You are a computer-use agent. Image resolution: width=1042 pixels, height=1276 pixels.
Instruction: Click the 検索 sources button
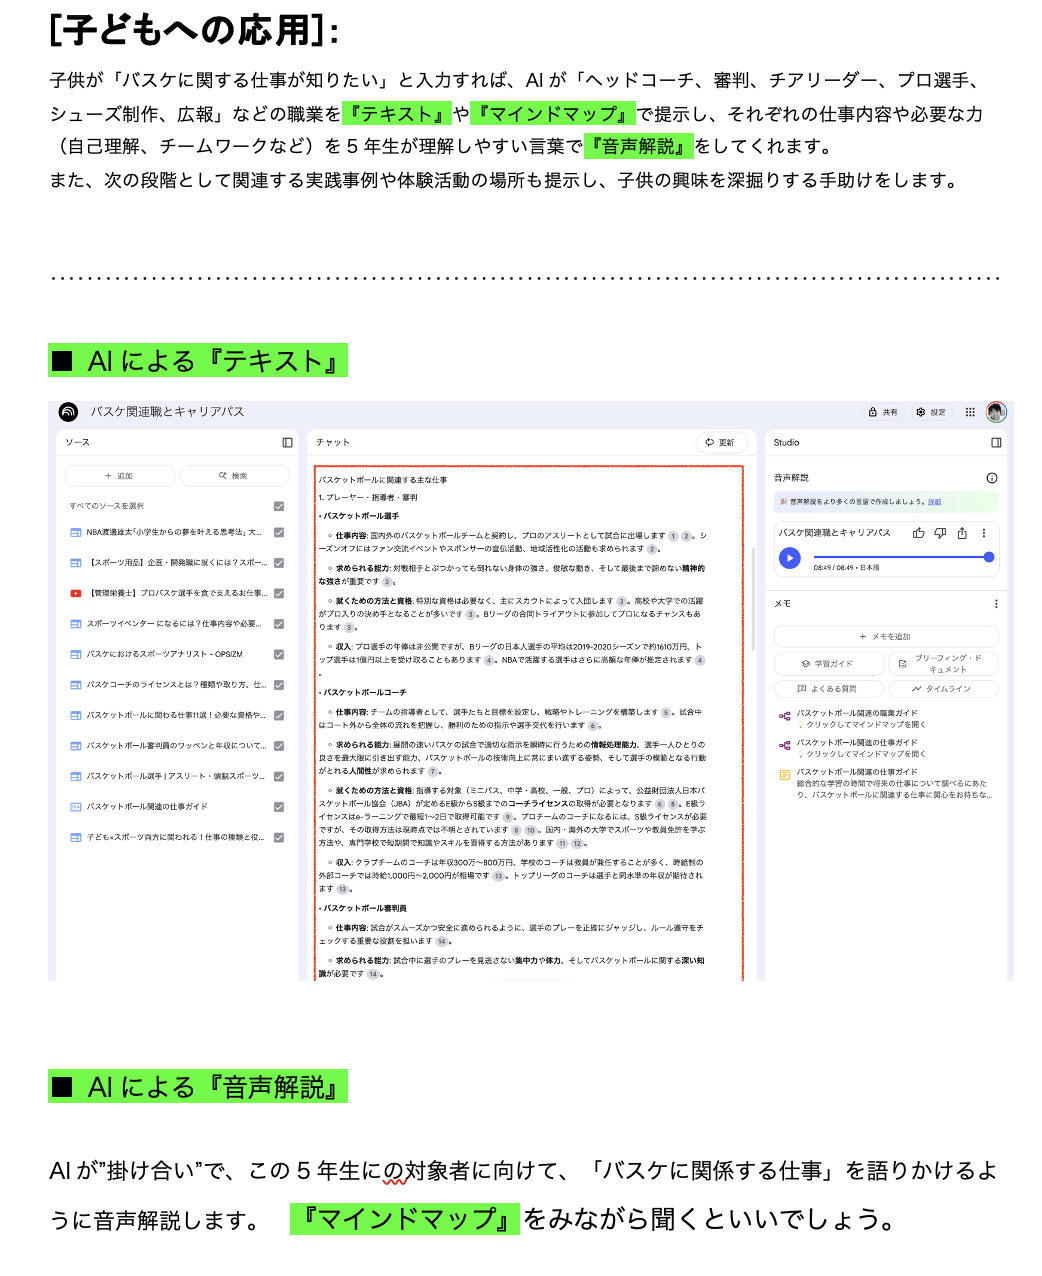[x=235, y=476]
